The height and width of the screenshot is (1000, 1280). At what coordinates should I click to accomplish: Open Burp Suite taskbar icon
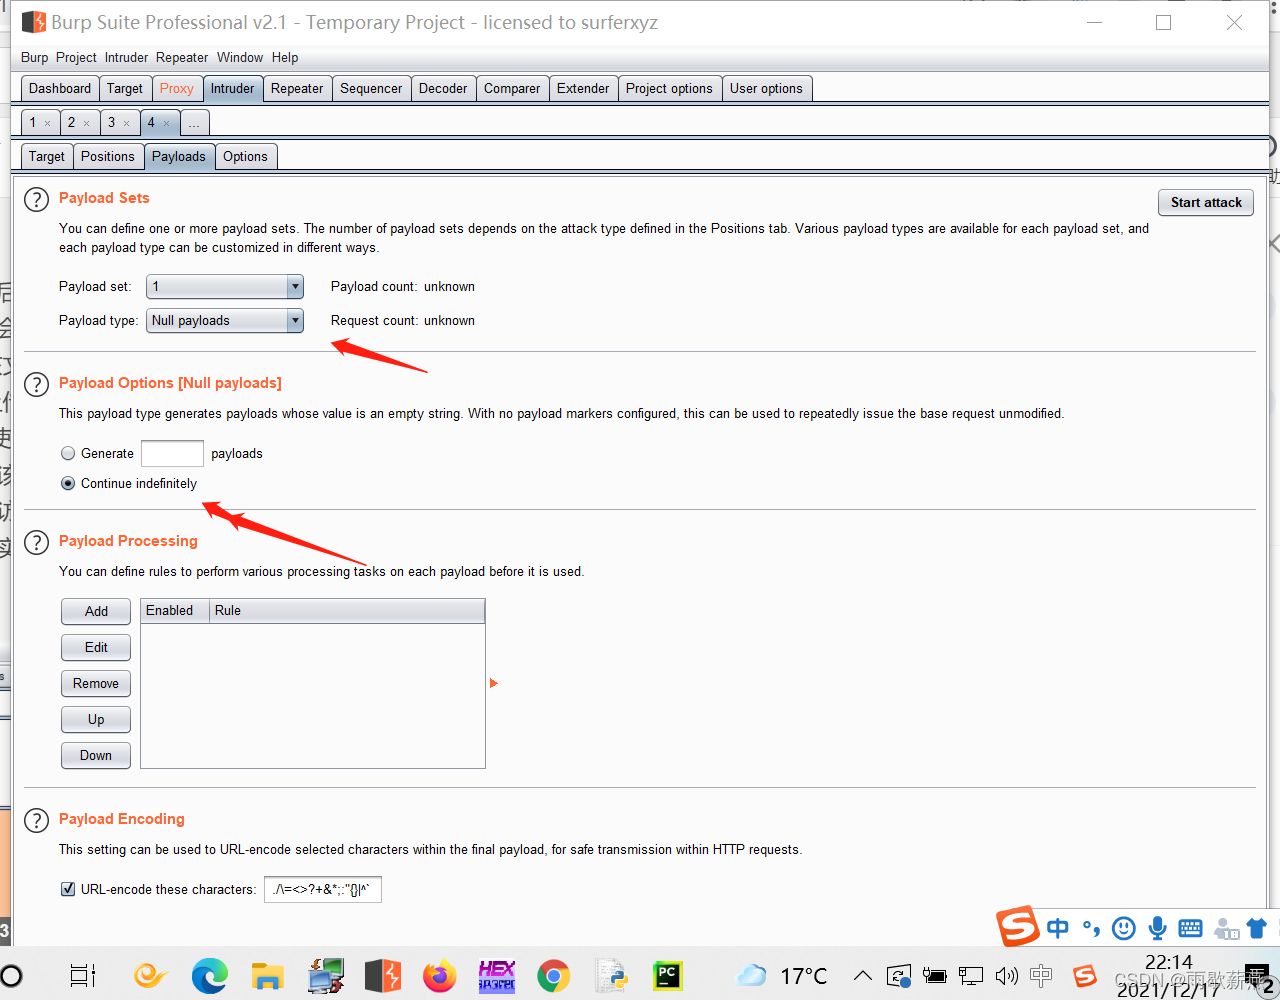click(x=382, y=975)
